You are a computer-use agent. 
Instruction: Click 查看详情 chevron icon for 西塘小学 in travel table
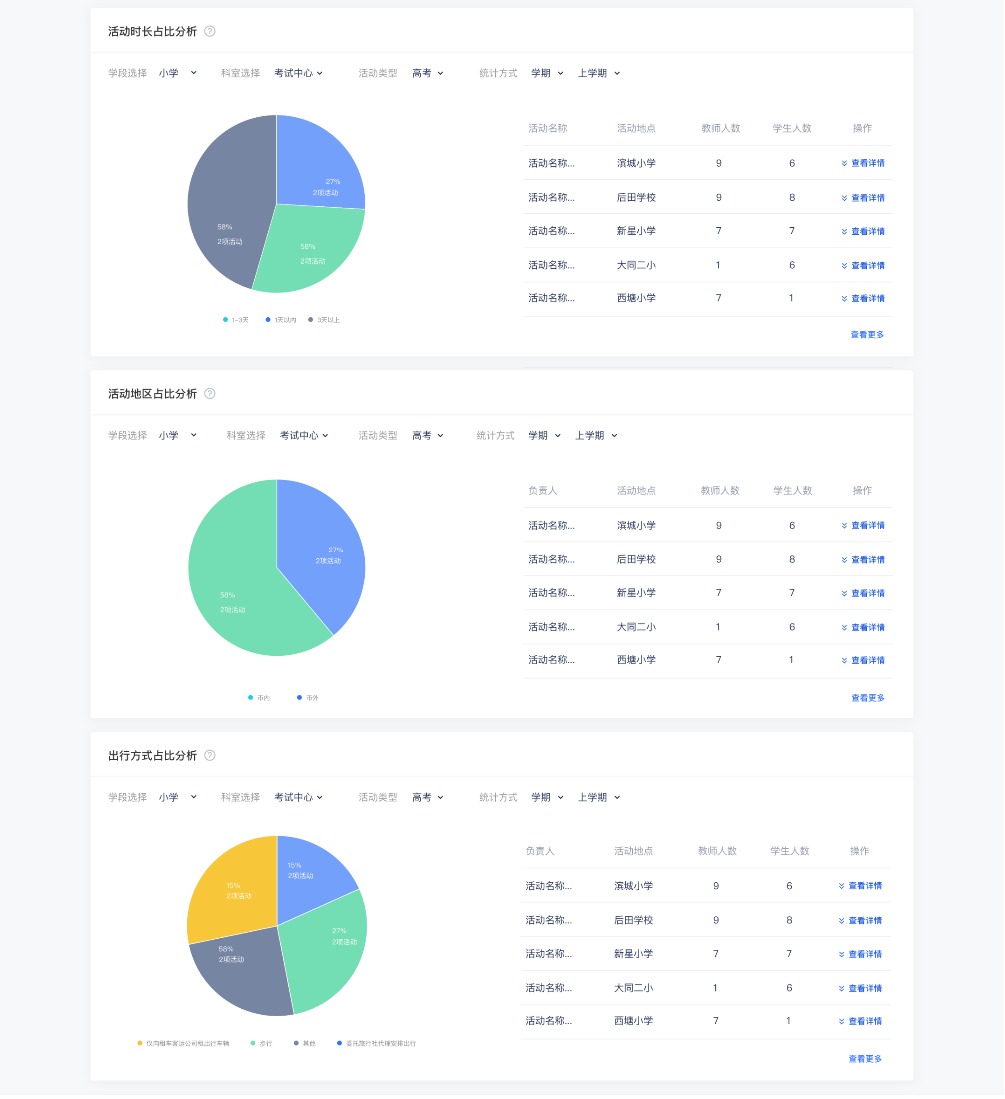[x=842, y=1021]
